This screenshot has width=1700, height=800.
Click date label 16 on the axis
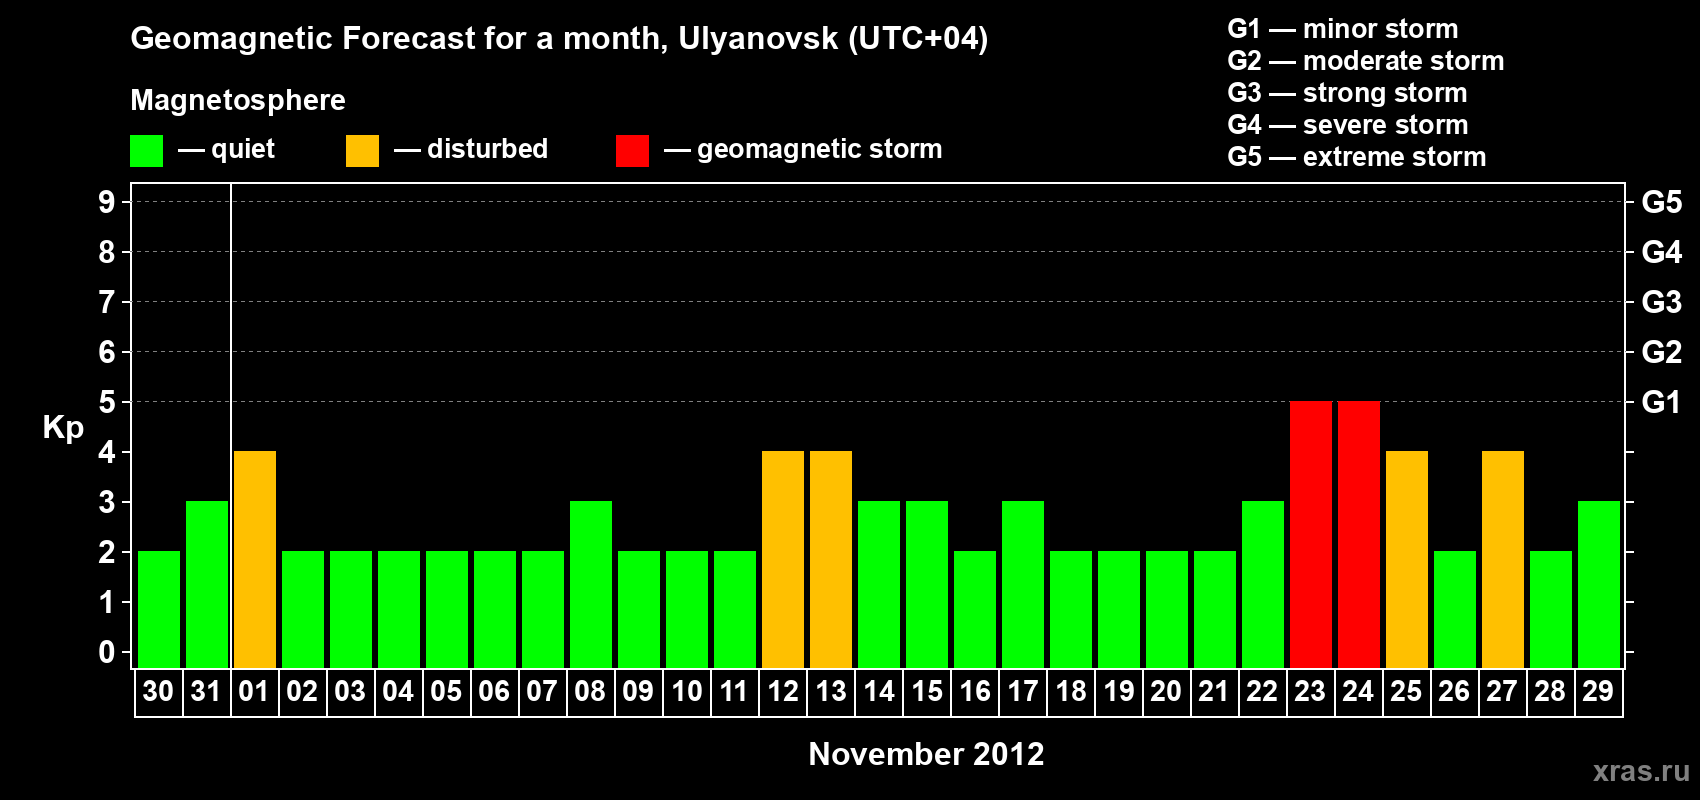(974, 692)
